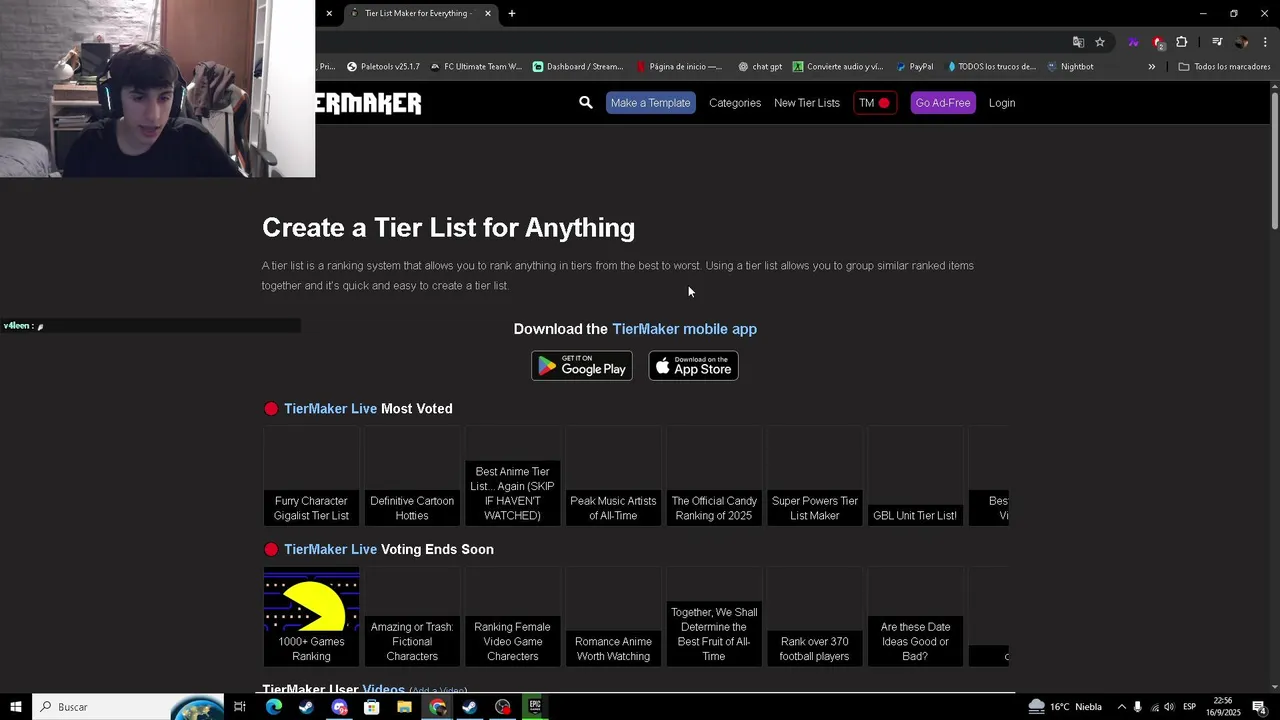Viewport: 1280px width, 720px height.
Task: Open Task View on the taskbar
Action: click(x=240, y=707)
